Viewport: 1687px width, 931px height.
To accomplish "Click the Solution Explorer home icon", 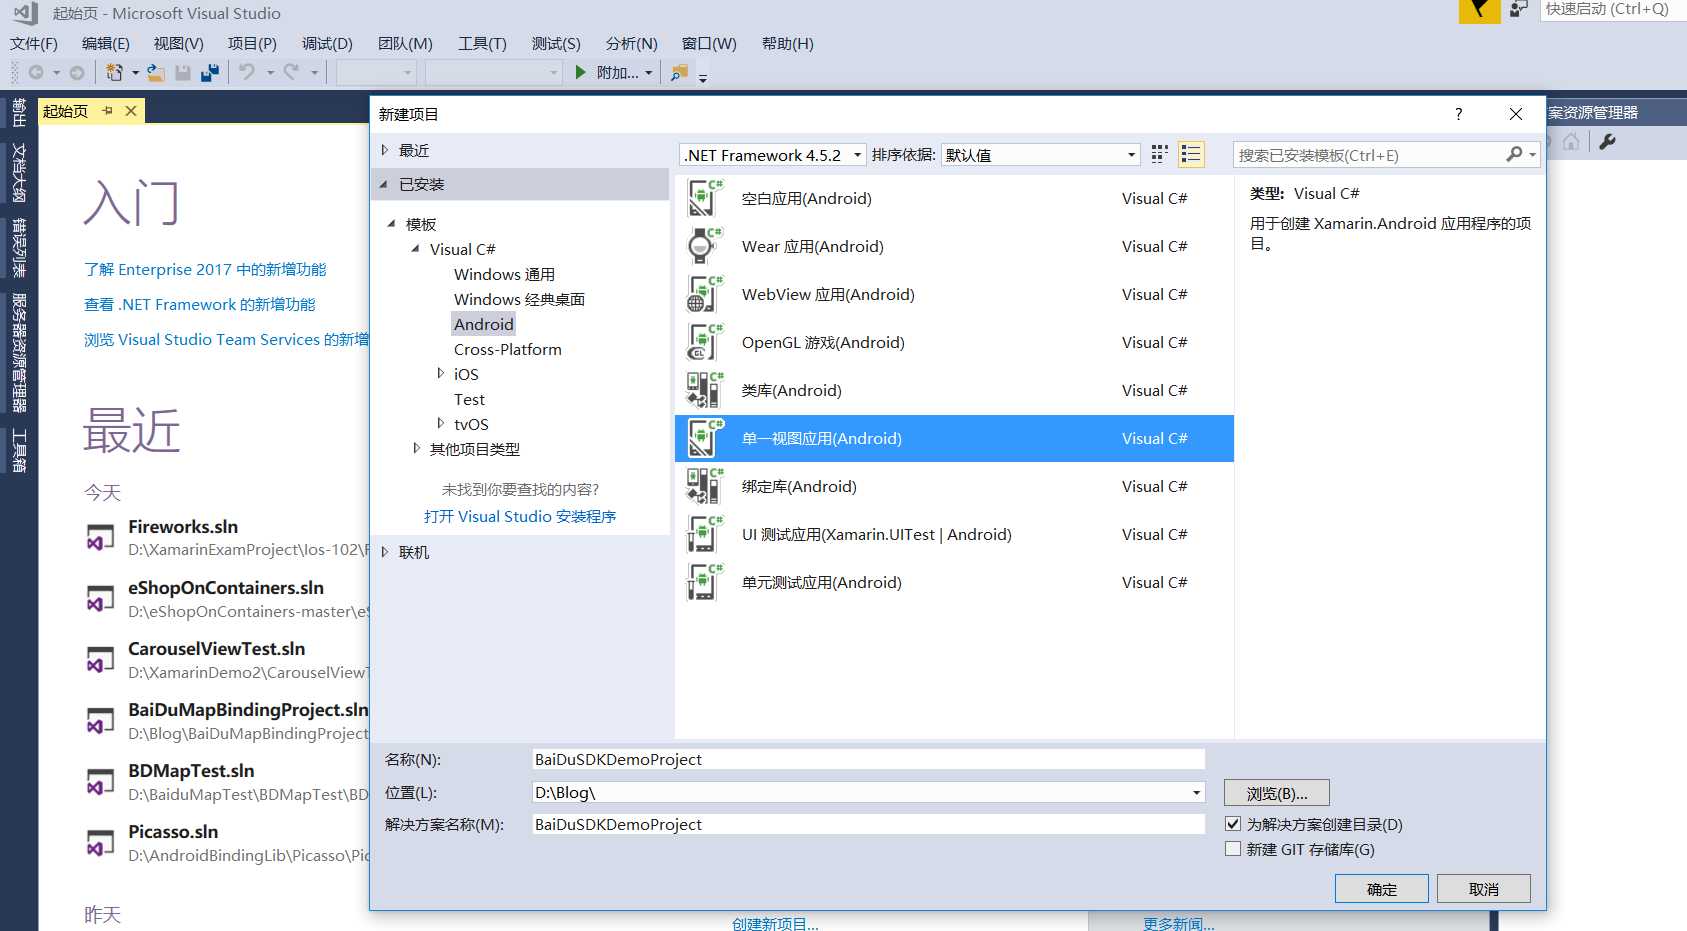I will pyautogui.click(x=1571, y=142).
